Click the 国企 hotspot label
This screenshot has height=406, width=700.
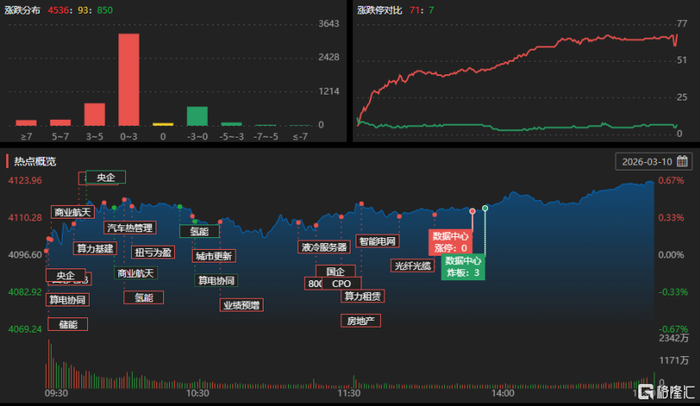pos(335,271)
